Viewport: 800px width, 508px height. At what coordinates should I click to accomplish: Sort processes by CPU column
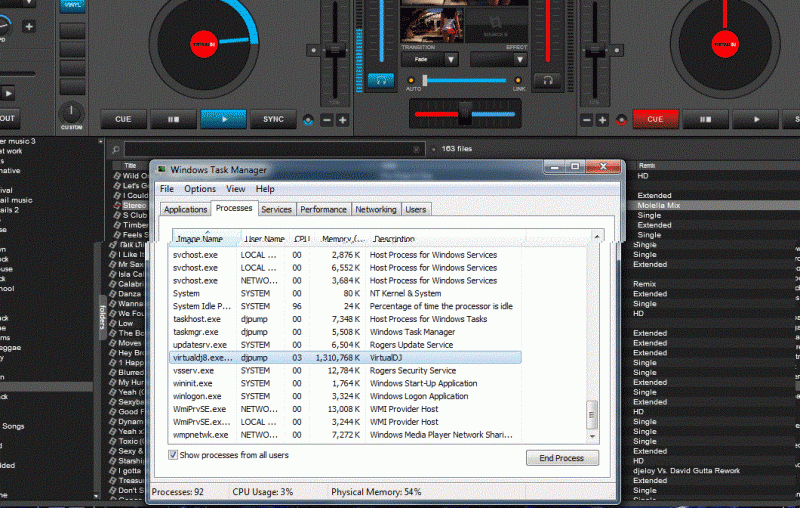click(301, 238)
